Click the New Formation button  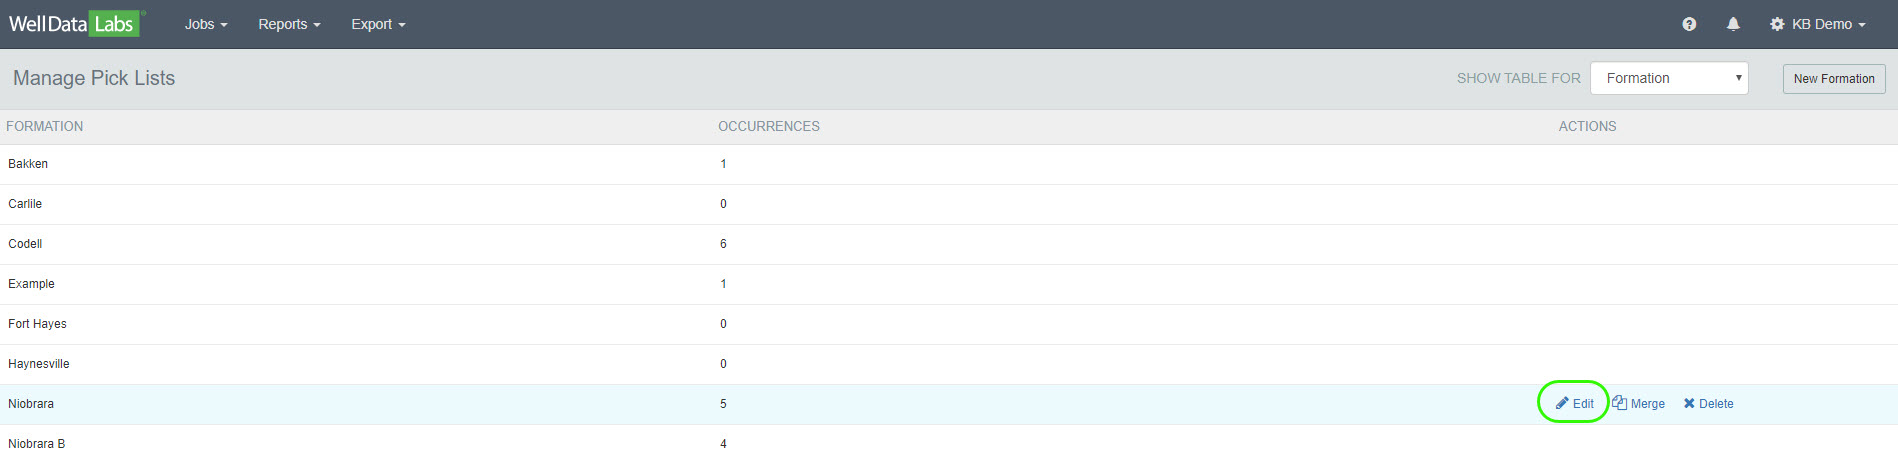[1833, 79]
